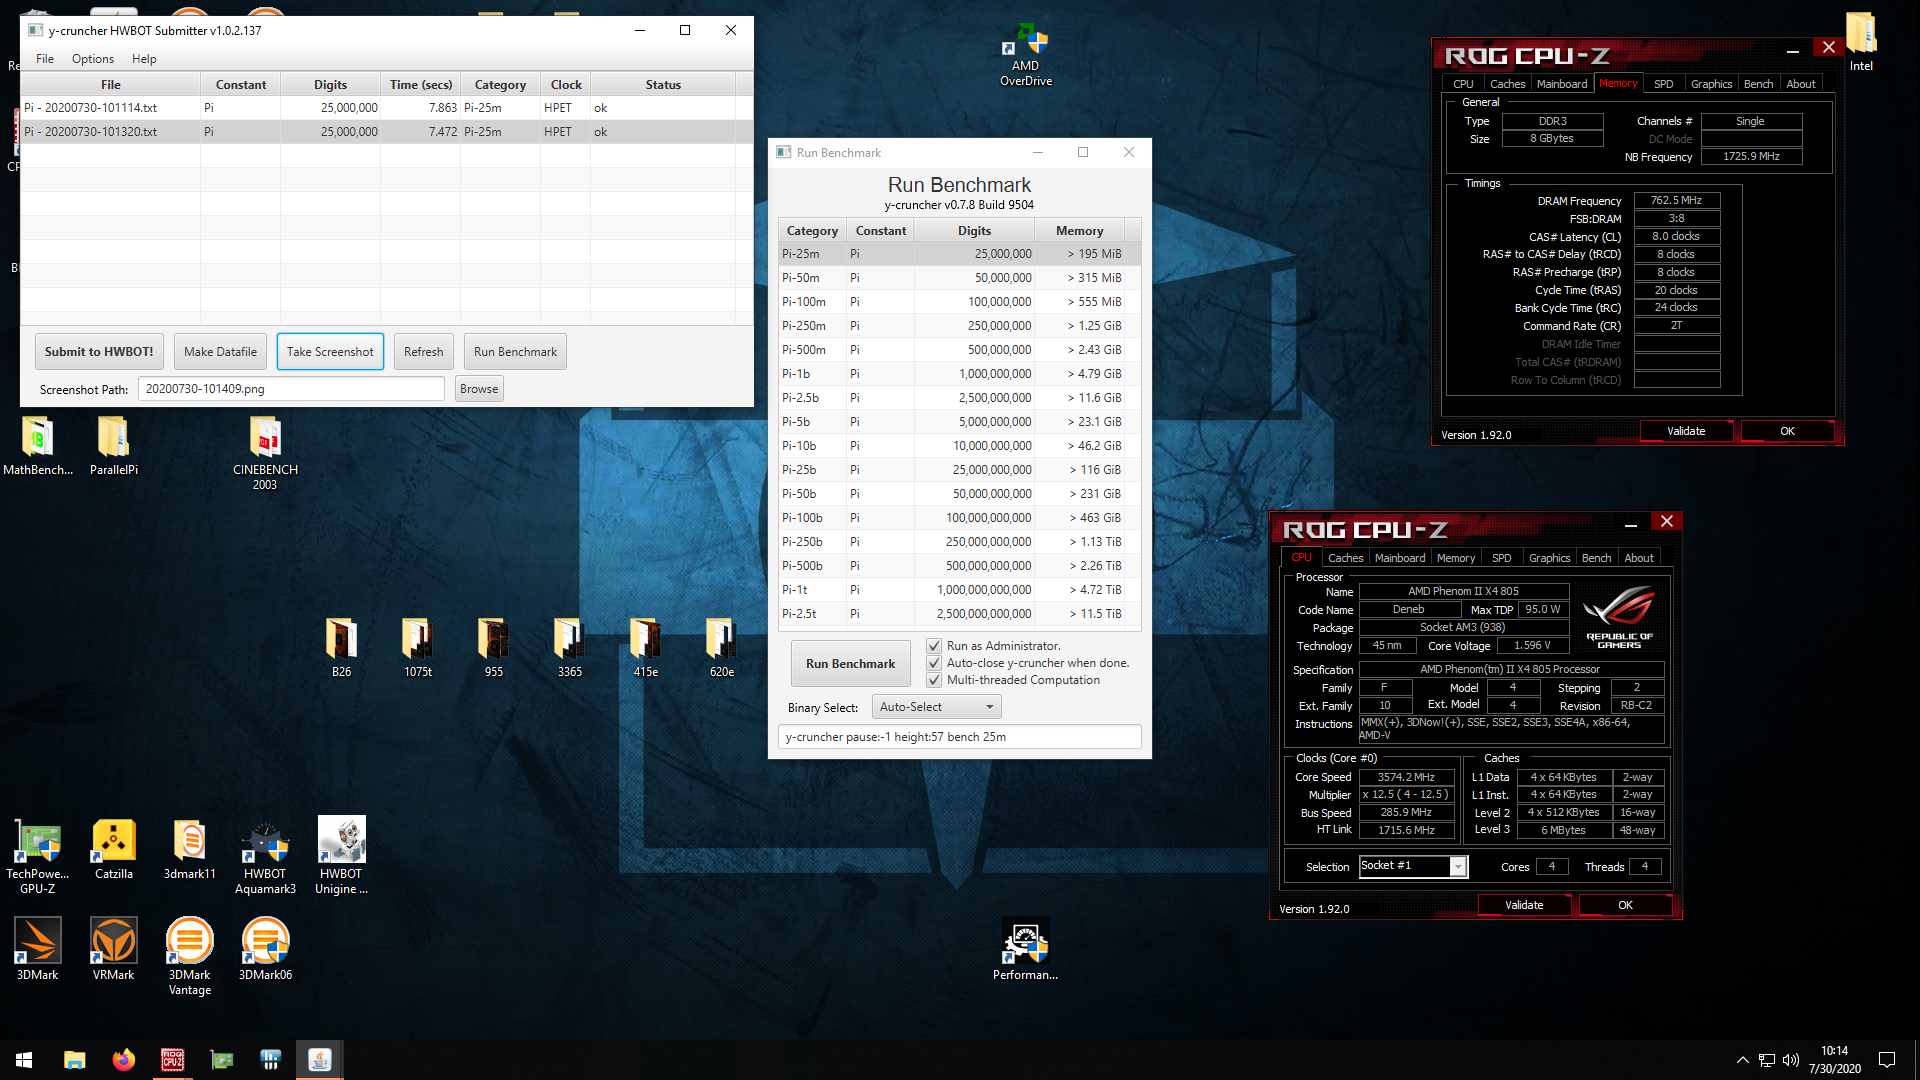The image size is (1920, 1080).
Task: Click Validate in the Memory CPU-Z window
Action: pos(1686,431)
